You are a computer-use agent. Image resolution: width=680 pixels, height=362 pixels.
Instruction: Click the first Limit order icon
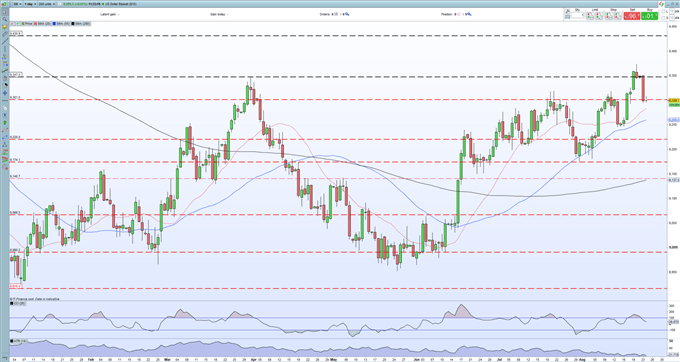(x=590, y=16)
